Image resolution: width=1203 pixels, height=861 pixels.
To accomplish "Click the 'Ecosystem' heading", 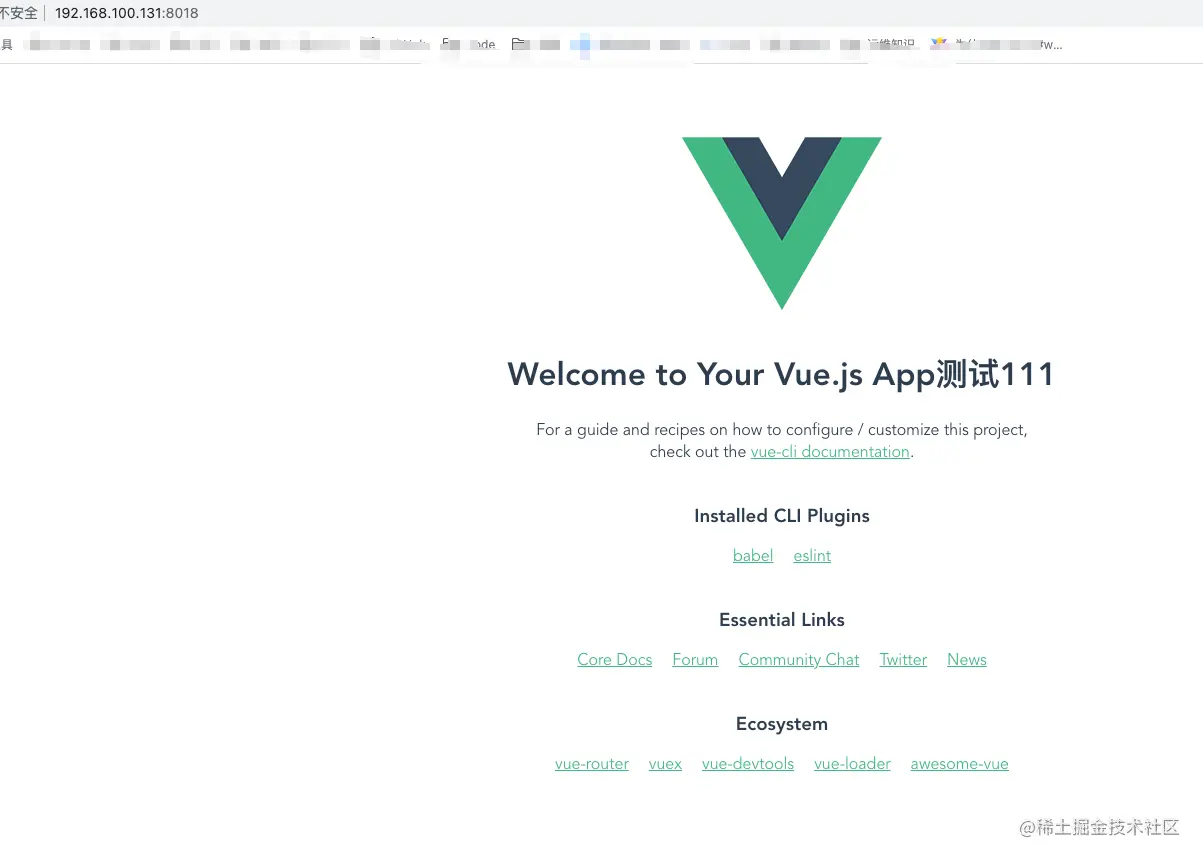I will [782, 724].
